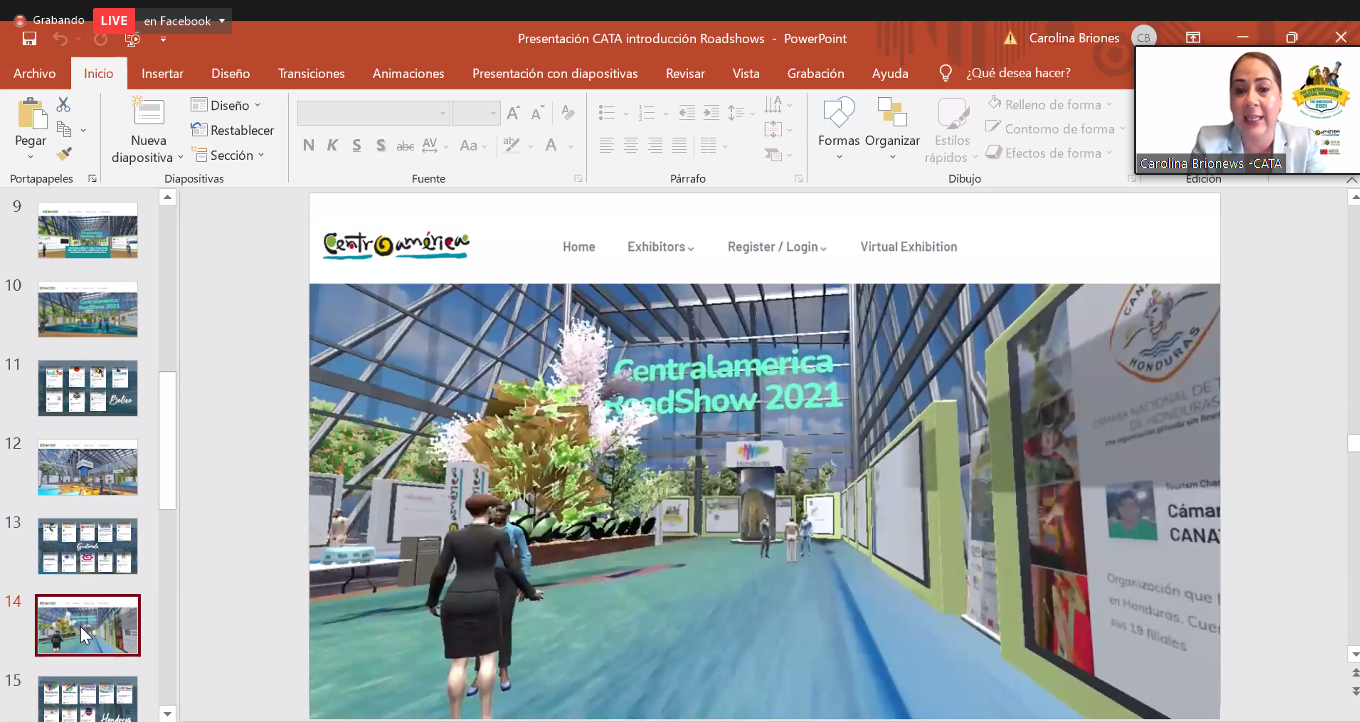Expand the Exhibitors menu on the slide
Screen dimensions: 1360x722
661,247
